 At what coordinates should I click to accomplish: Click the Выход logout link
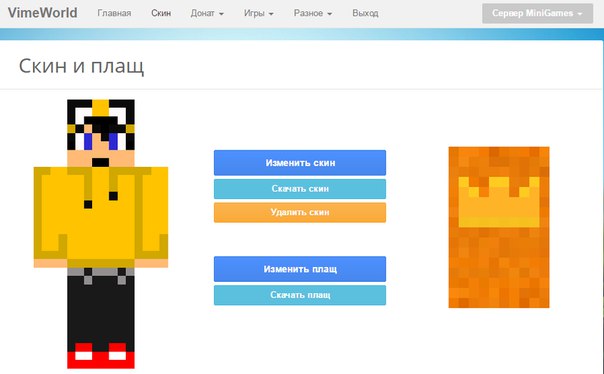pyautogui.click(x=365, y=13)
